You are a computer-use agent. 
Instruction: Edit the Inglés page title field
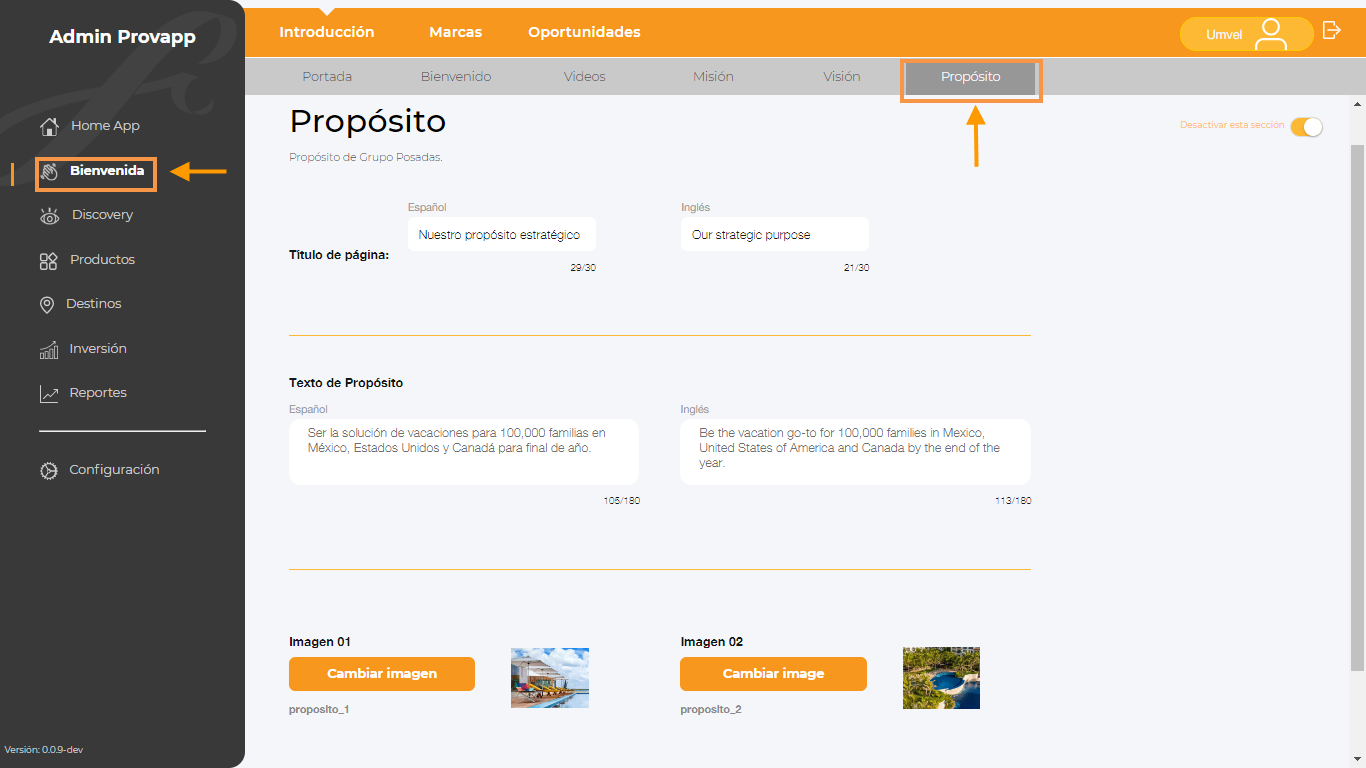(775, 235)
